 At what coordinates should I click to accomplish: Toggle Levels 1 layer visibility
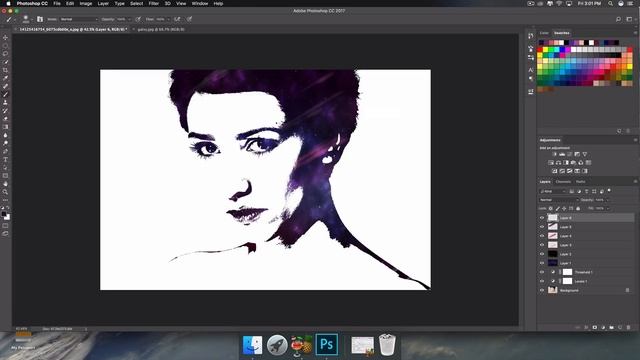point(542,281)
